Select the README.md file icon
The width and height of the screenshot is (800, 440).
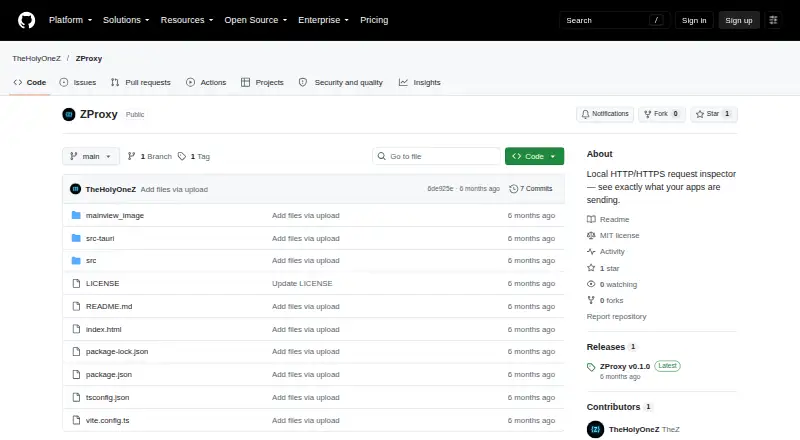pyautogui.click(x=76, y=306)
